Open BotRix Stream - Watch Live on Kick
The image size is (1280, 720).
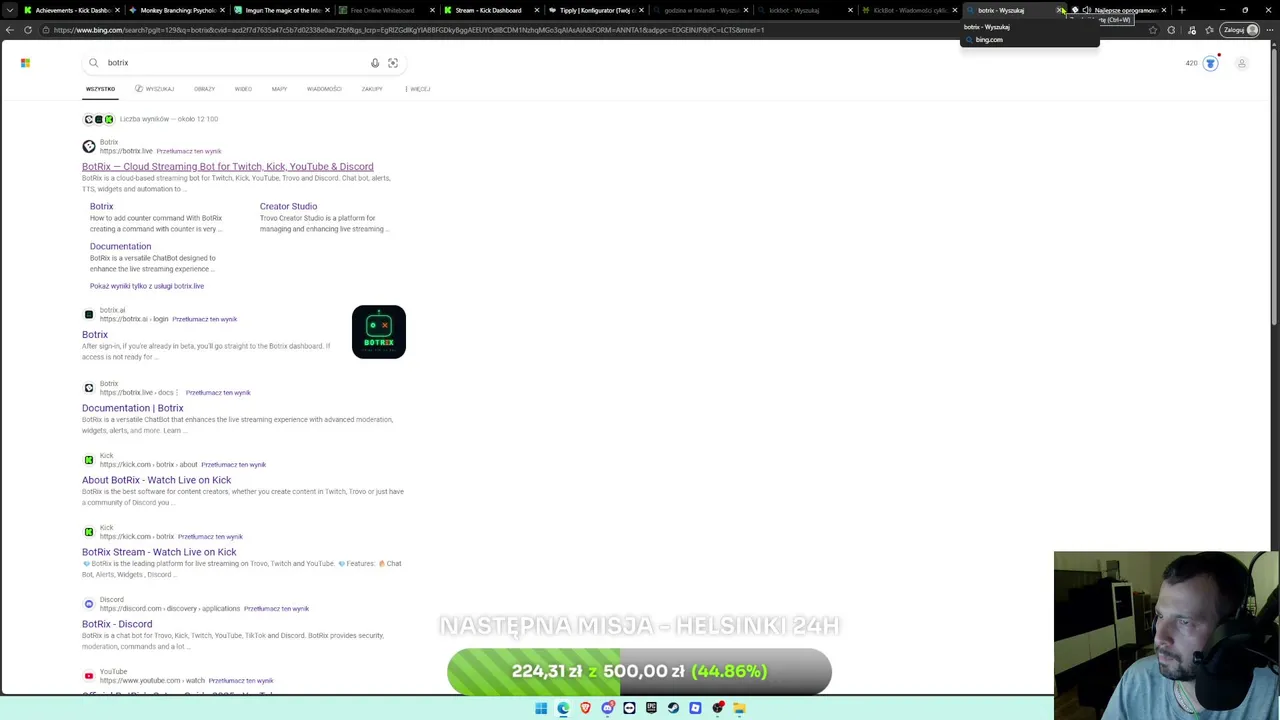click(x=159, y=552)
